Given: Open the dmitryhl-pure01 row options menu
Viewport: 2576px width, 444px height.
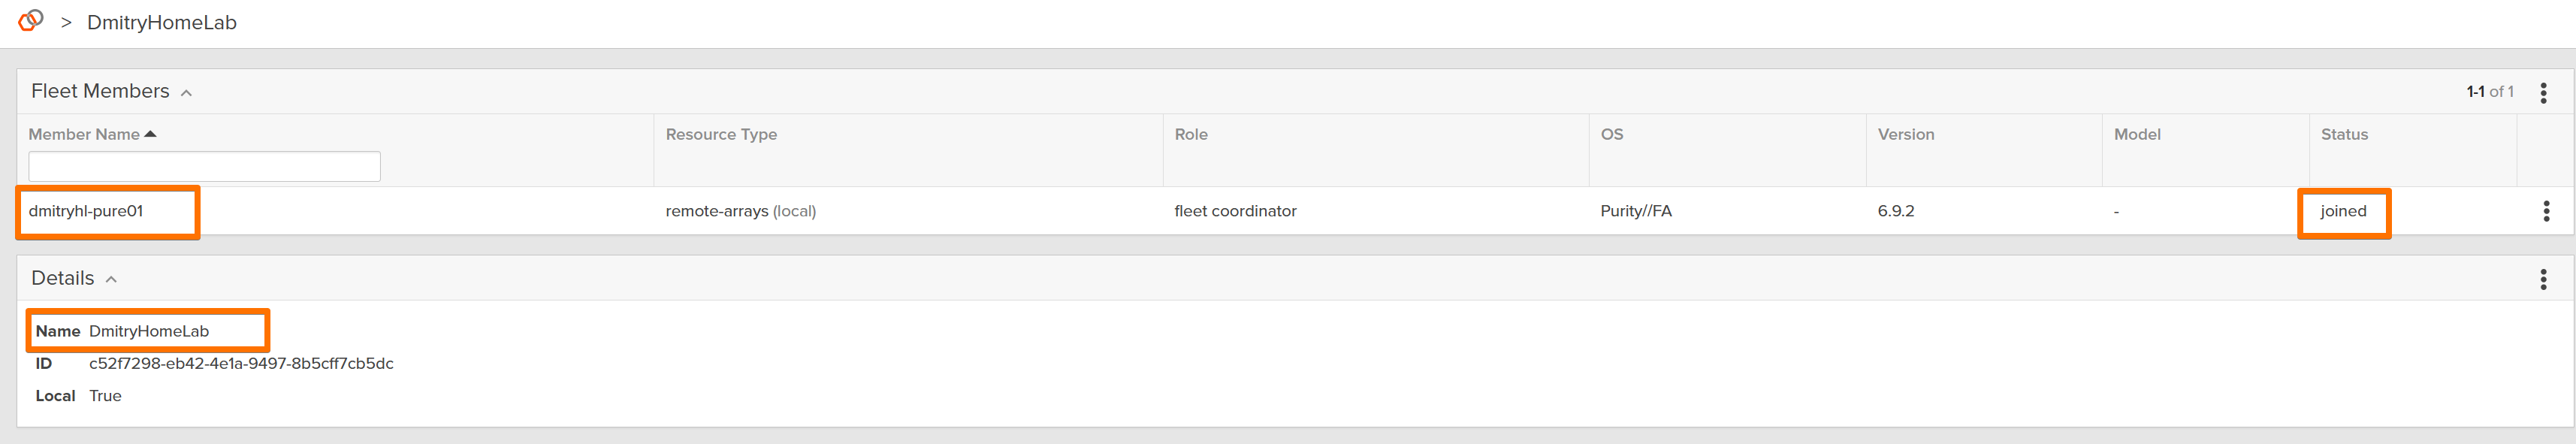Looking at the screenshot, I should pyautogui.click(x=2546, y=211).
